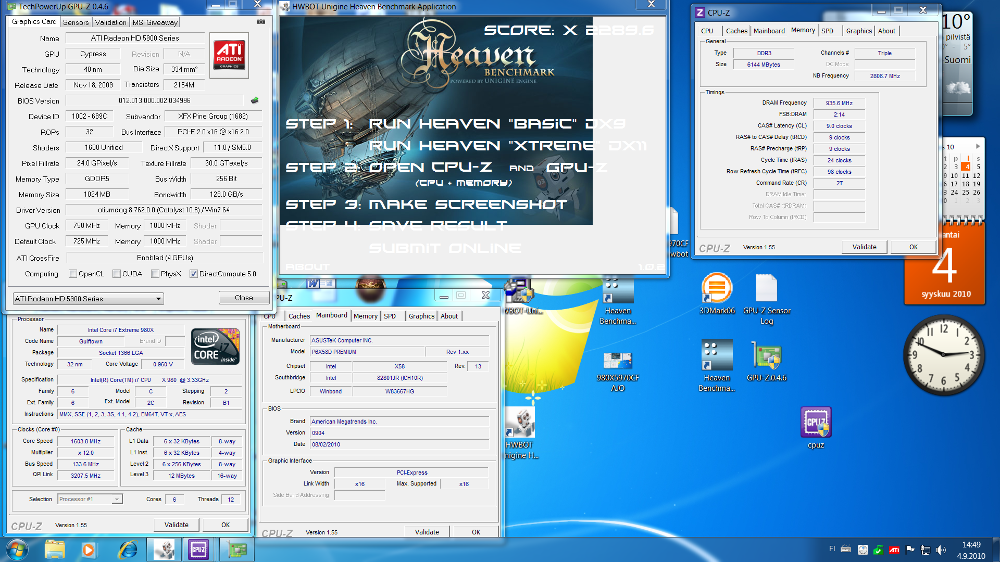Click Validate in the CPU-Z processor window
Screen dimensions: 1000x562
(x=177, y=524)
